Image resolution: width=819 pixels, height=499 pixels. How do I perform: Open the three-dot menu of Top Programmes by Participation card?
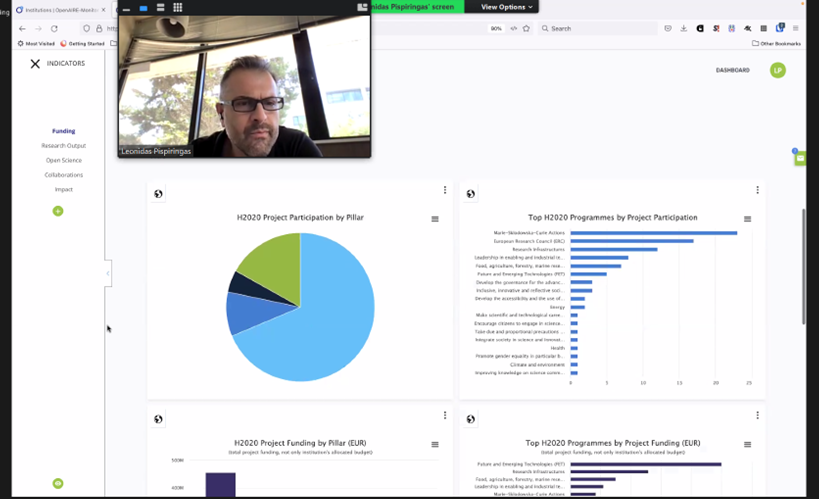pos(757,190)
